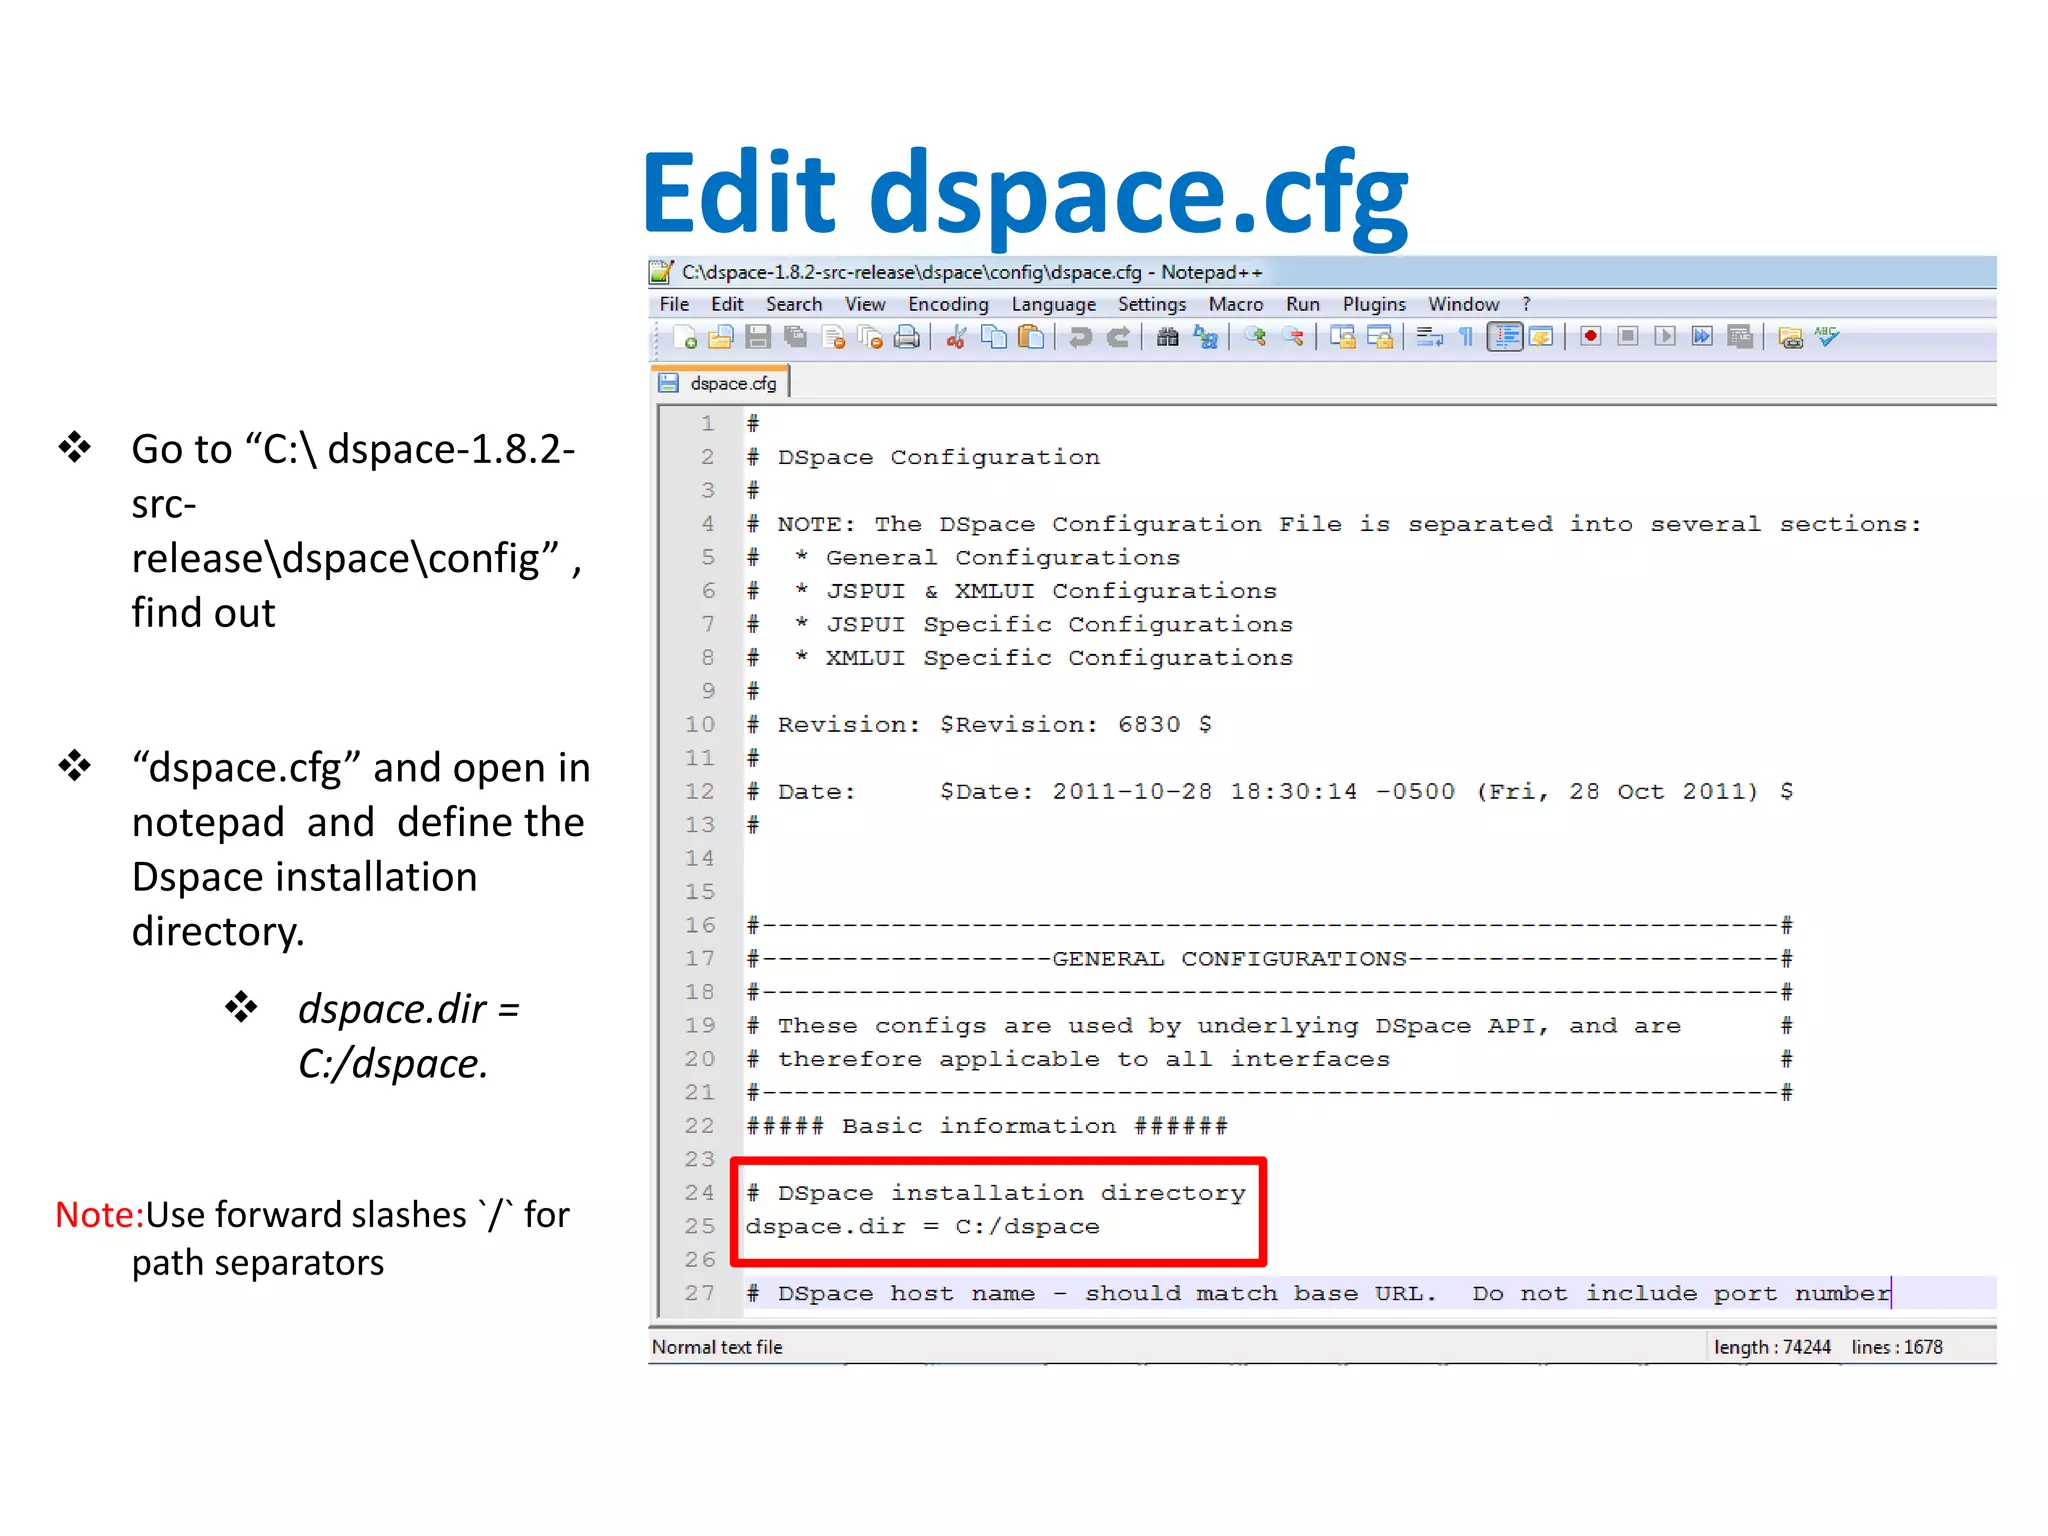The image size is (2048, 1536).
Task: Click the New file icon
Action: [685, 338]
